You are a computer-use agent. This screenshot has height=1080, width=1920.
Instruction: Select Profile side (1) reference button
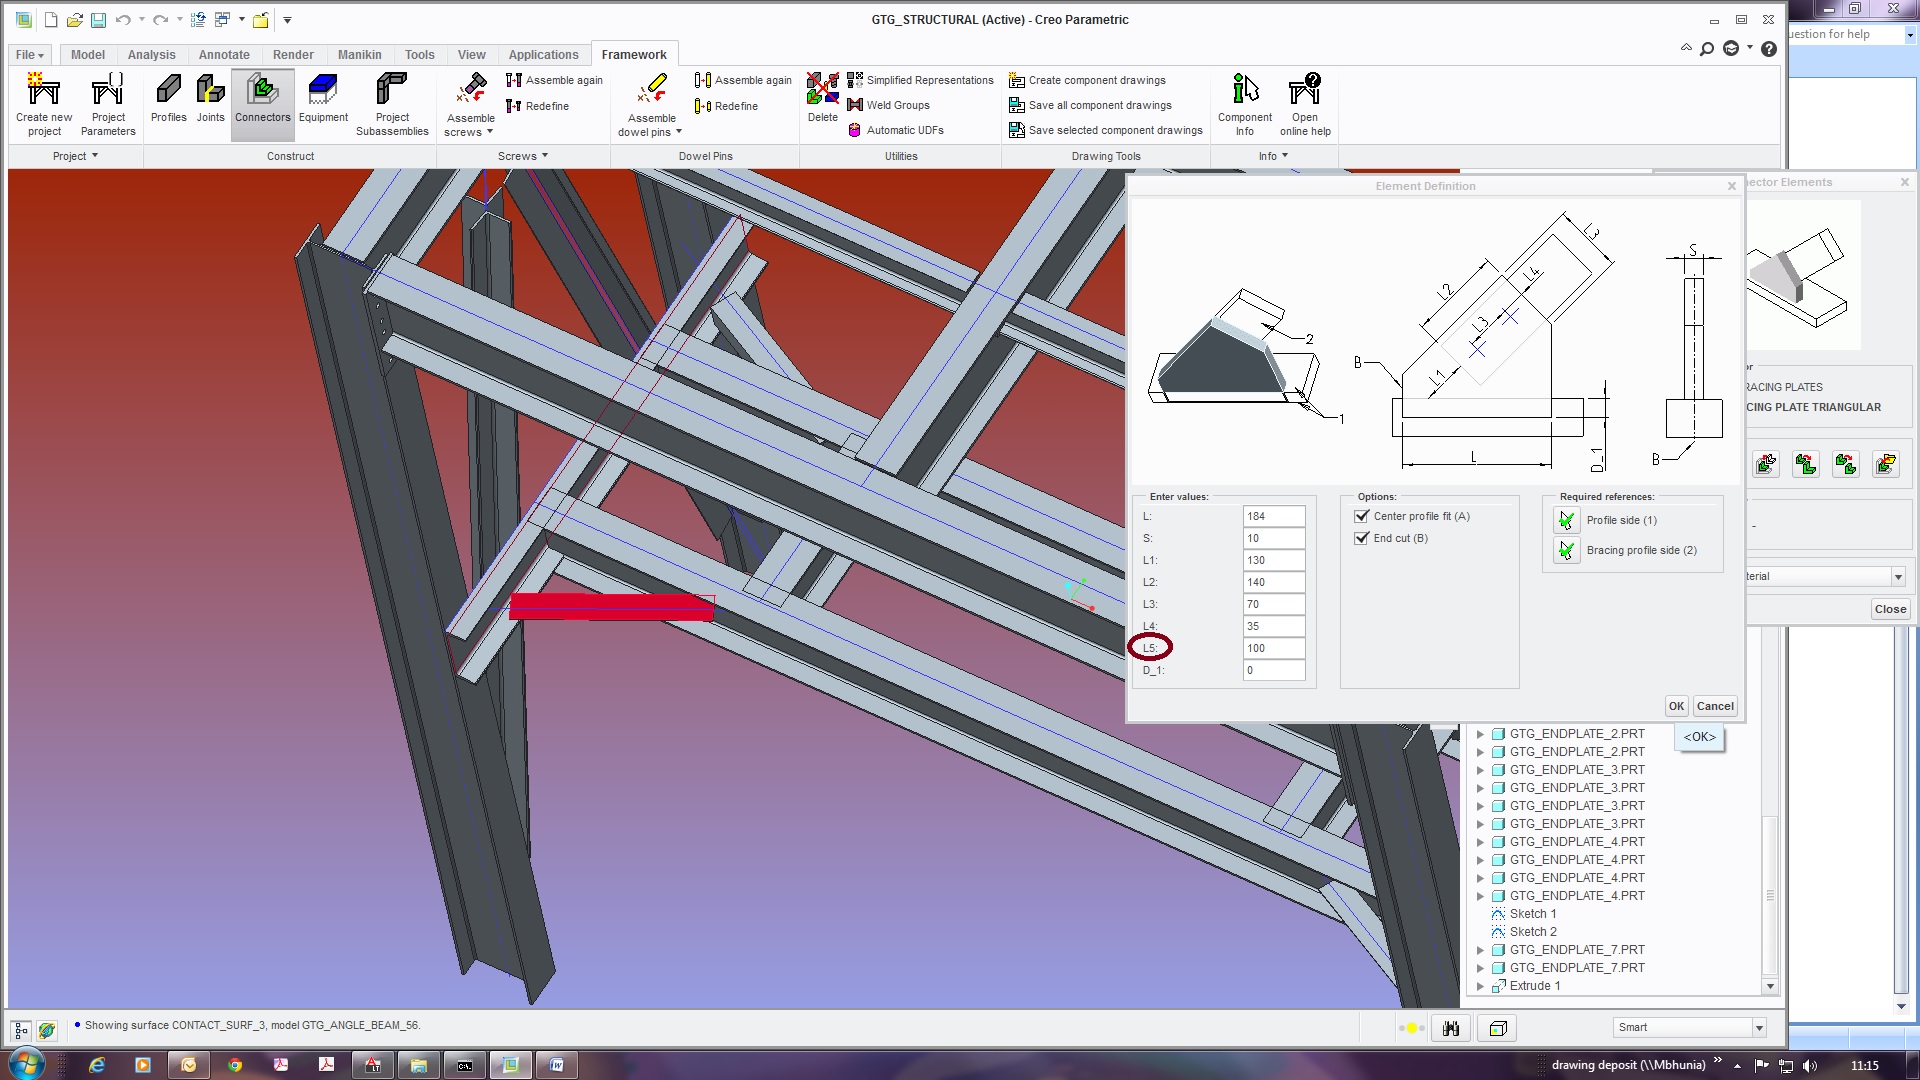point(1567,520)
